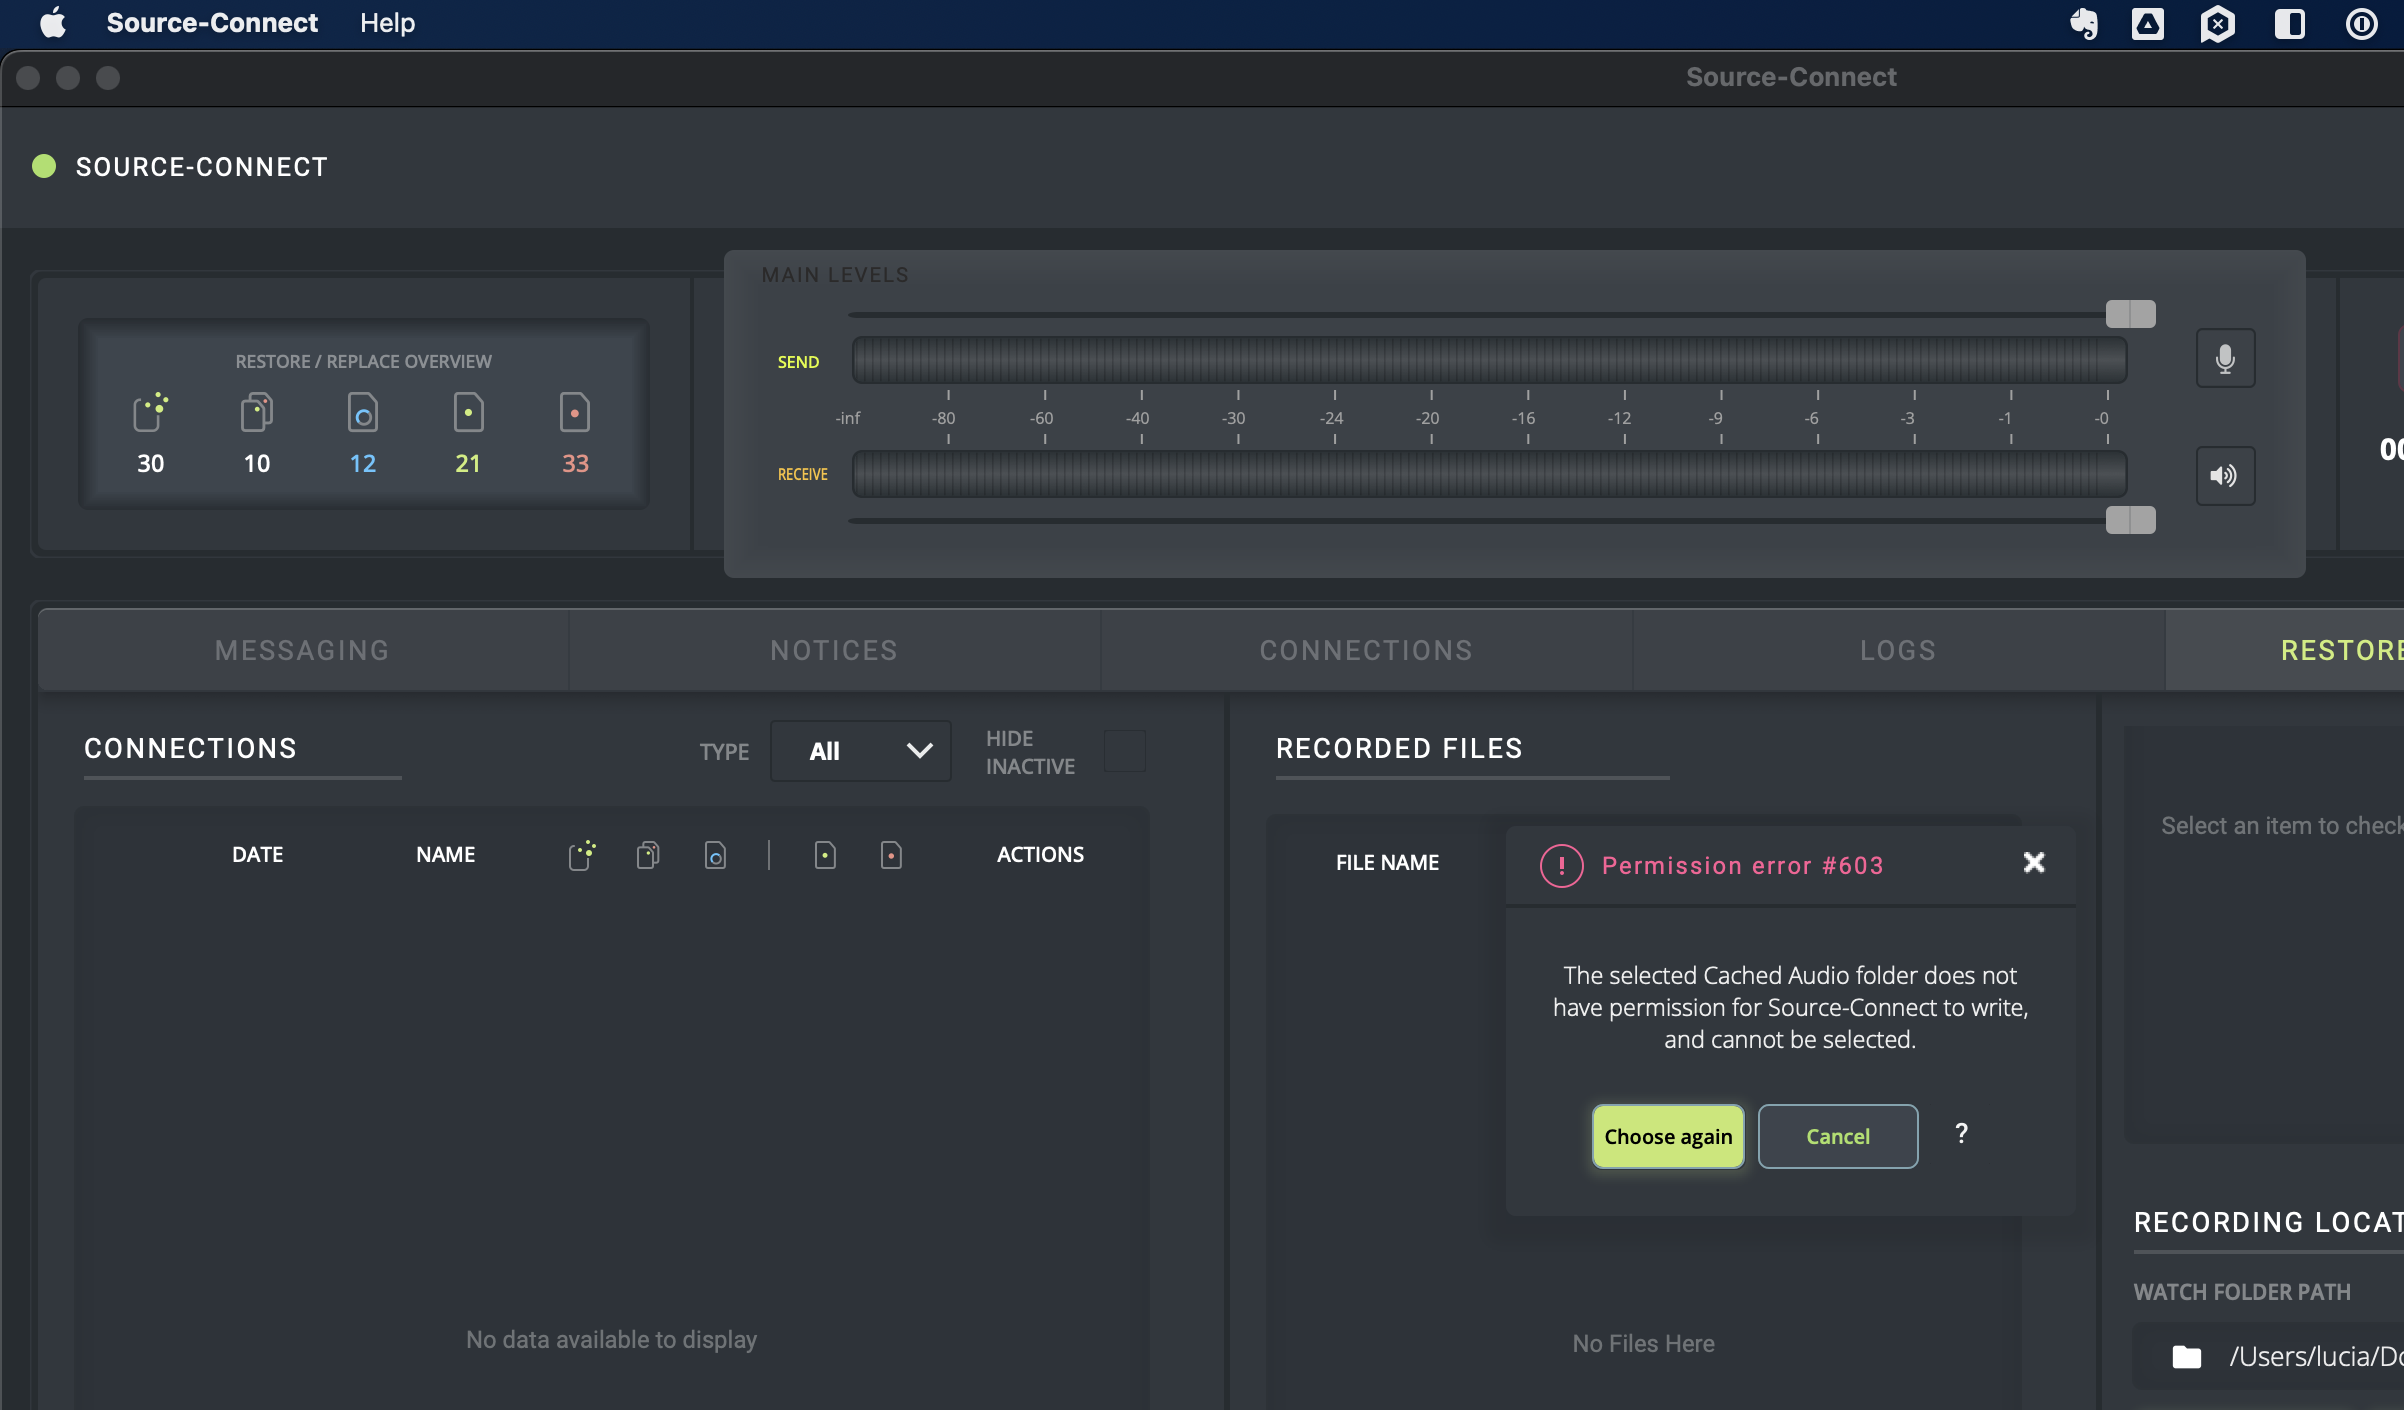Click the microphone mute icon beside the SEND meter
2404x1410 pixels.
pyautogui.click(x=2224, y=358)
